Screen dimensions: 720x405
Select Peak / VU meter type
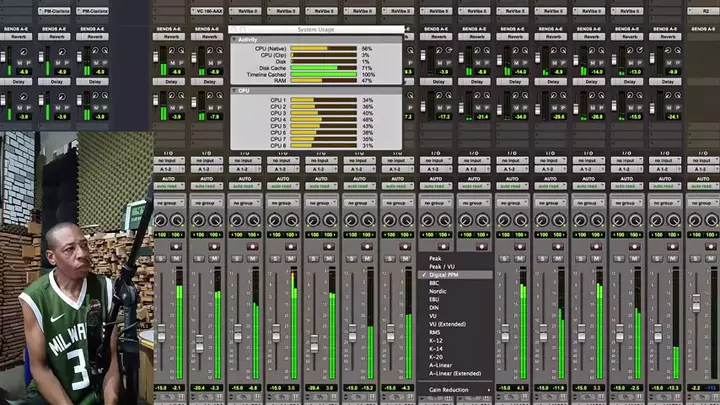point(442,266)
